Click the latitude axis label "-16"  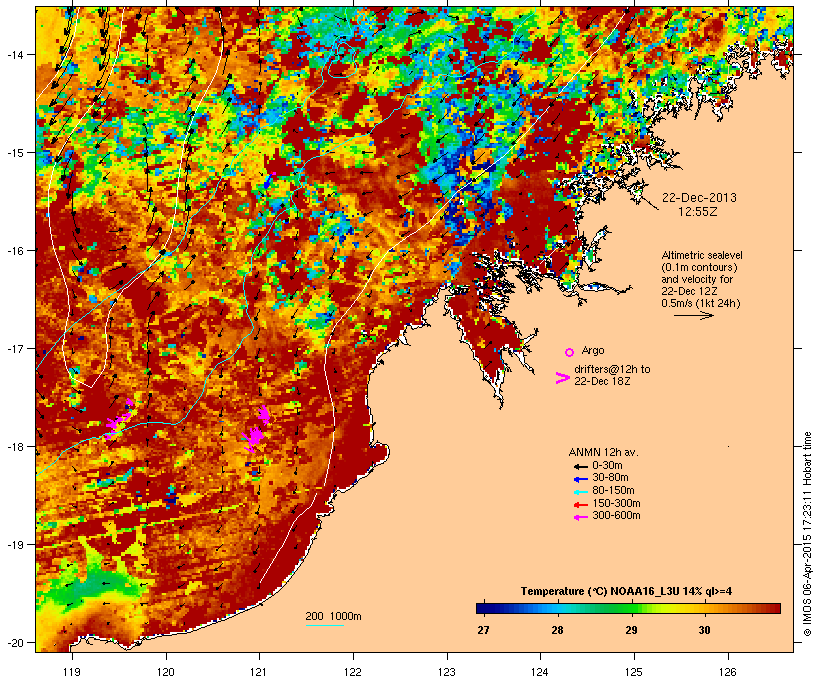(x=14, y=251)
